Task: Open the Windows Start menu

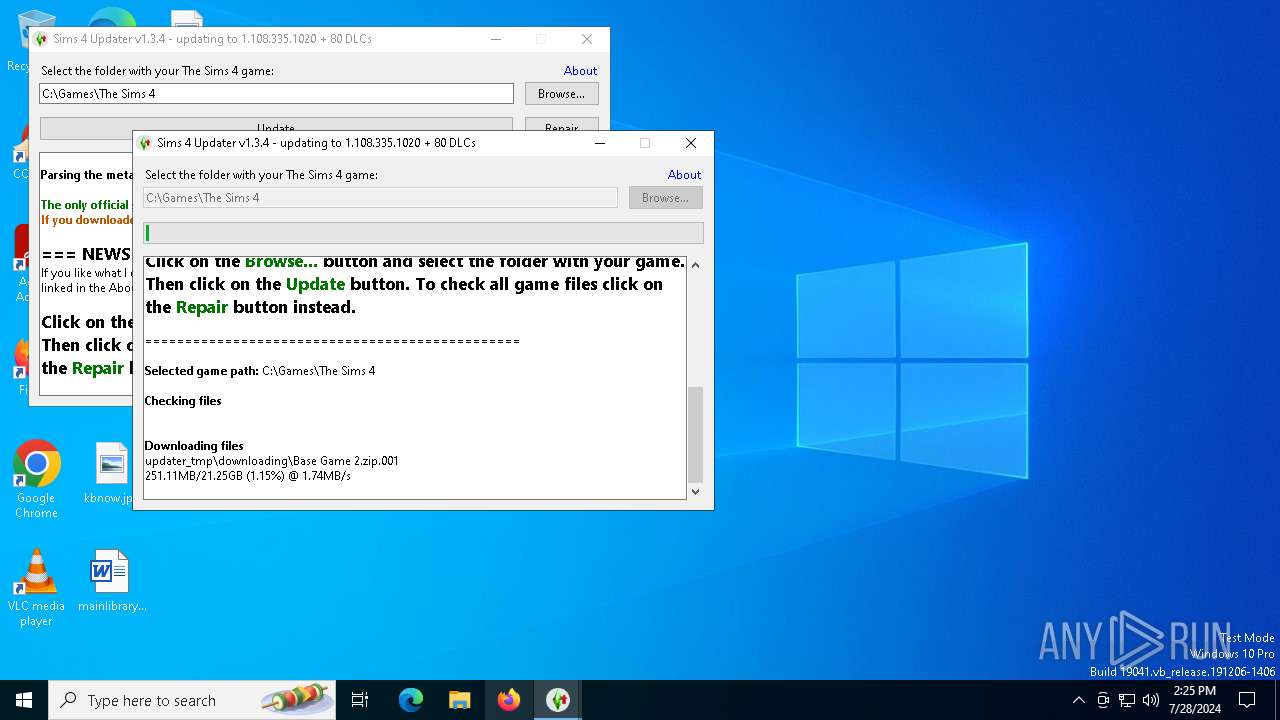Action: (24, 700)
